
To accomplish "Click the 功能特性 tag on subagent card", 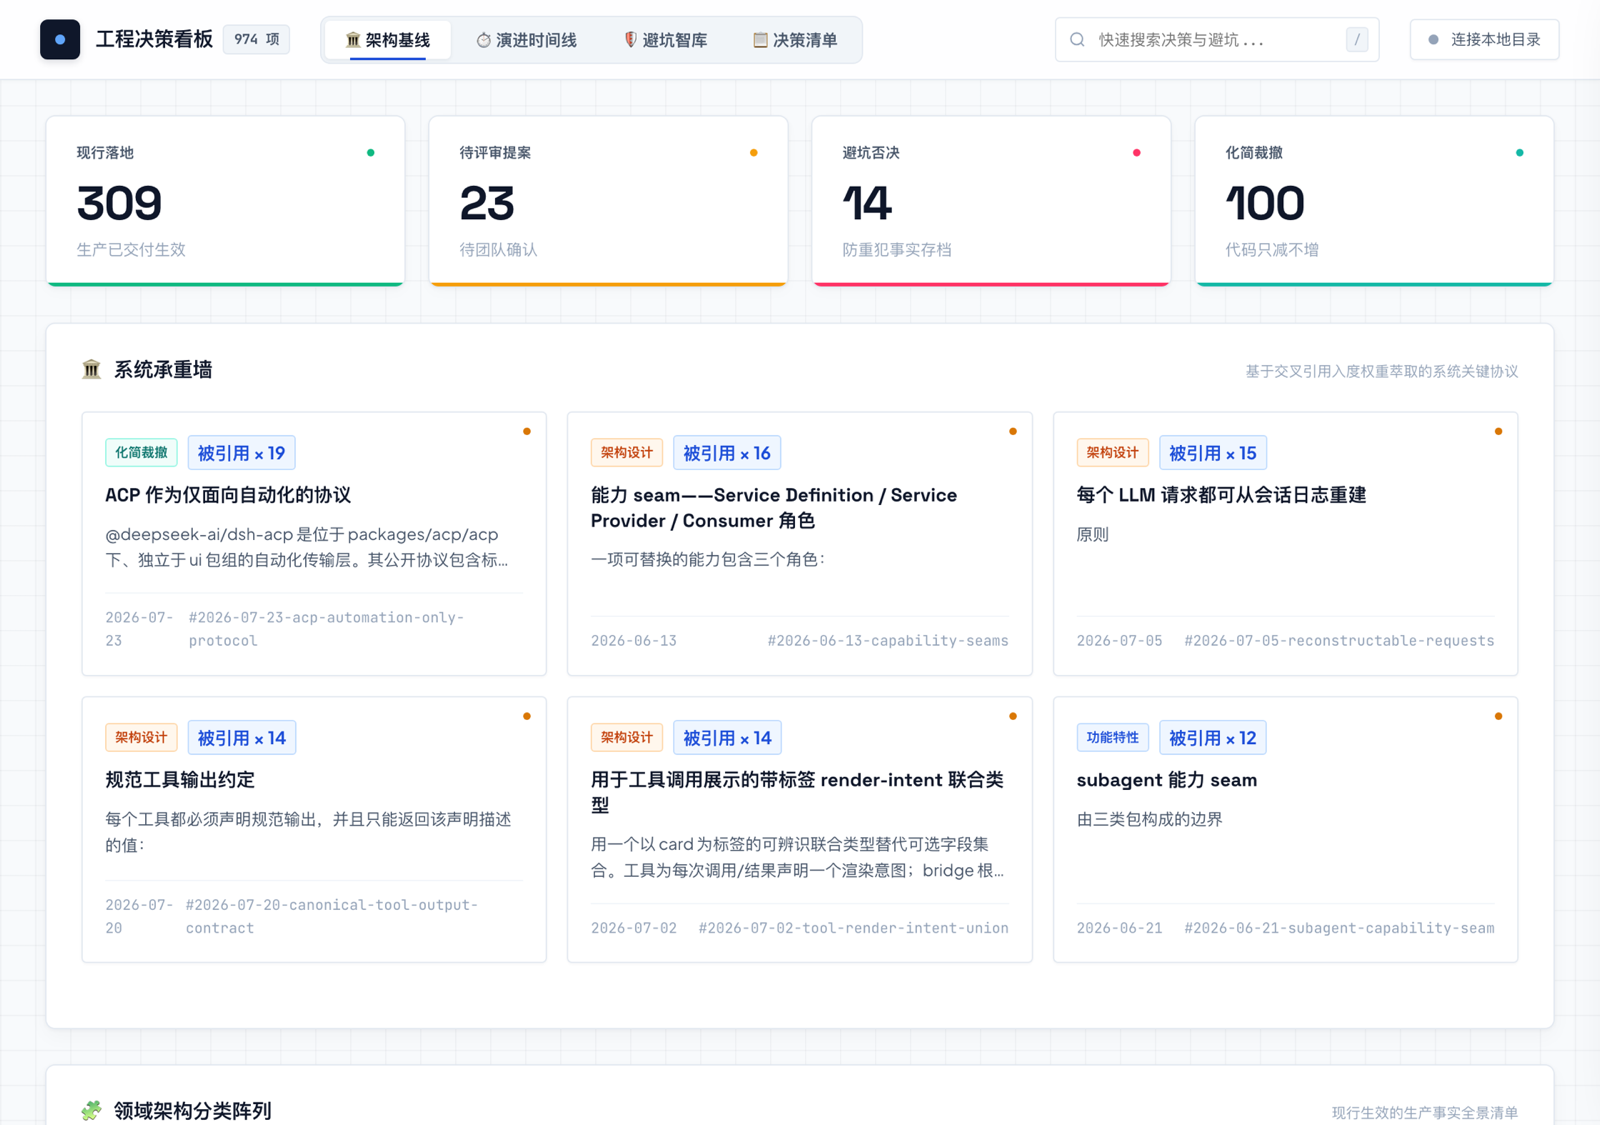I will pos(1113,738).
